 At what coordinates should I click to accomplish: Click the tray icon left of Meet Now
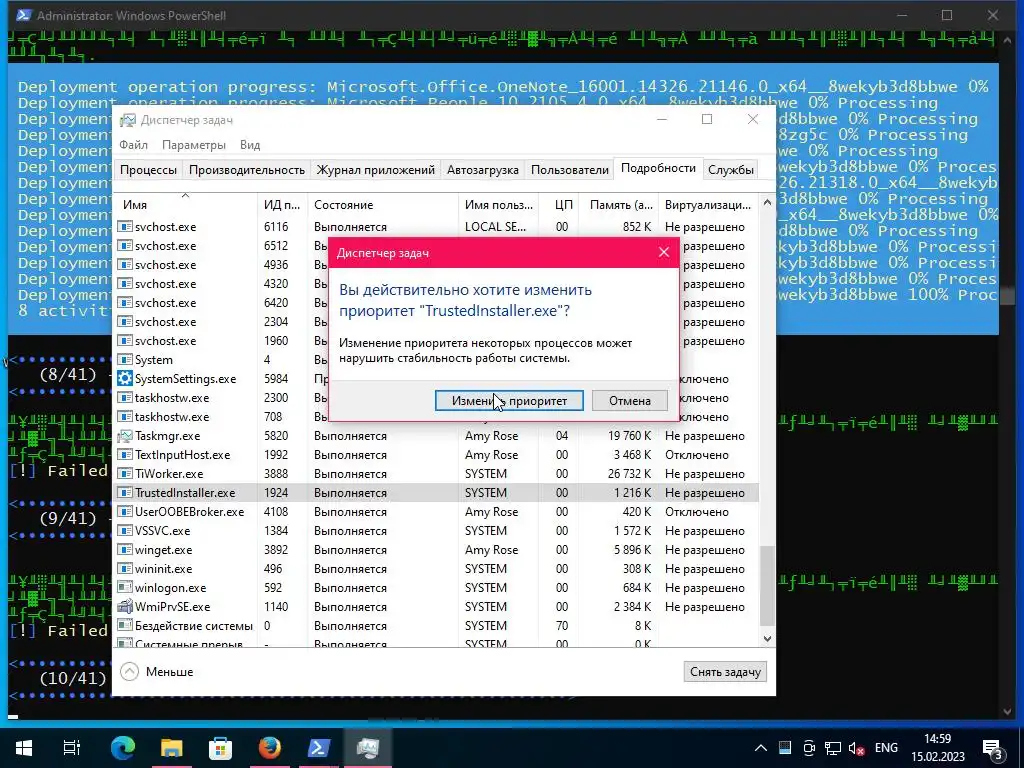coord(785,748)
